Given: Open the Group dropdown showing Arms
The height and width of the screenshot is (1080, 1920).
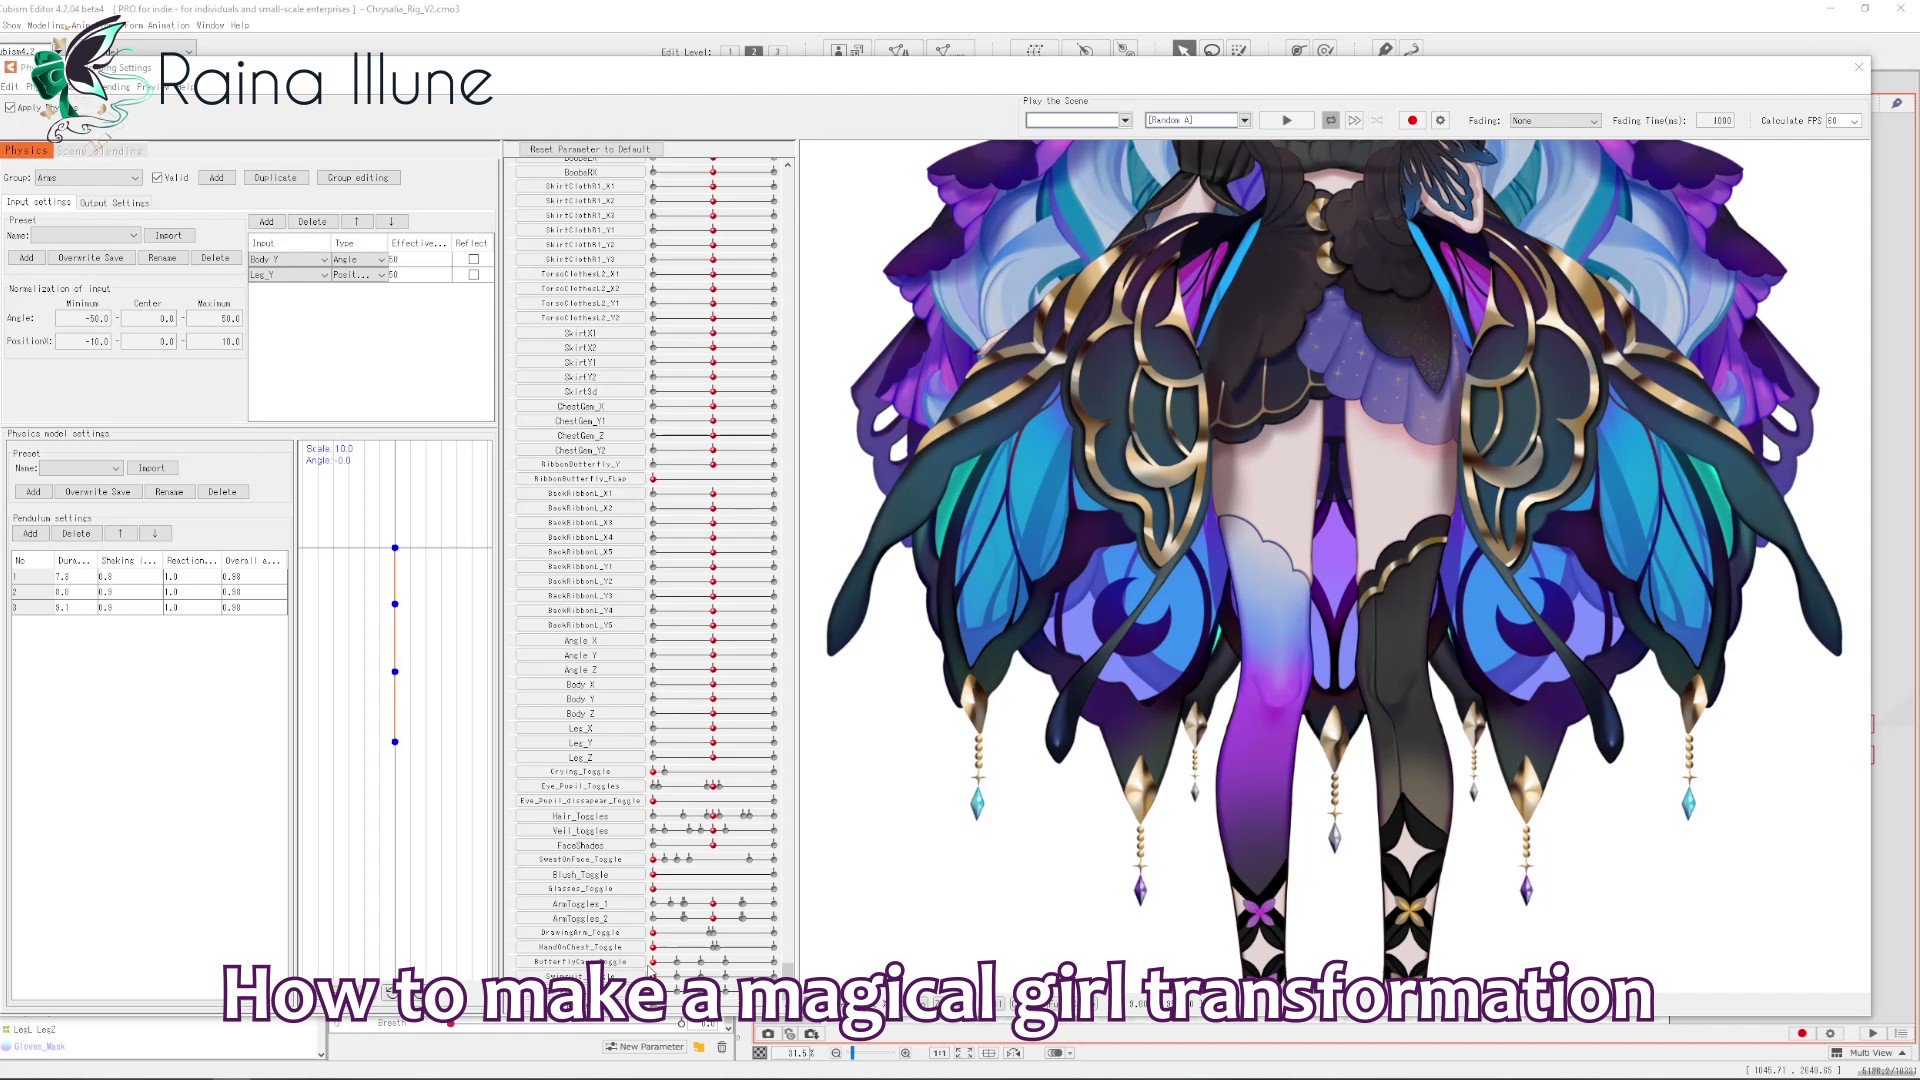Looking at the screenshot, I should (x=88, y=178).
